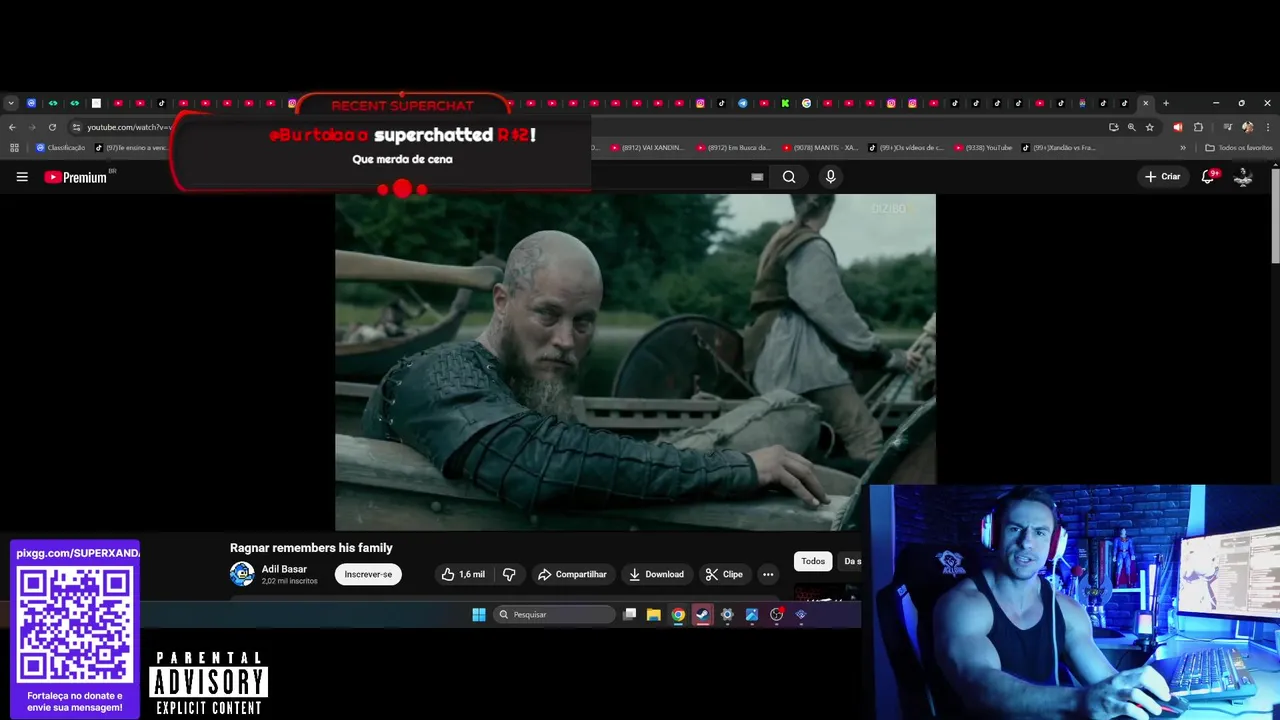Open the media control icon in Chrome toolbar

point(1227,127)
